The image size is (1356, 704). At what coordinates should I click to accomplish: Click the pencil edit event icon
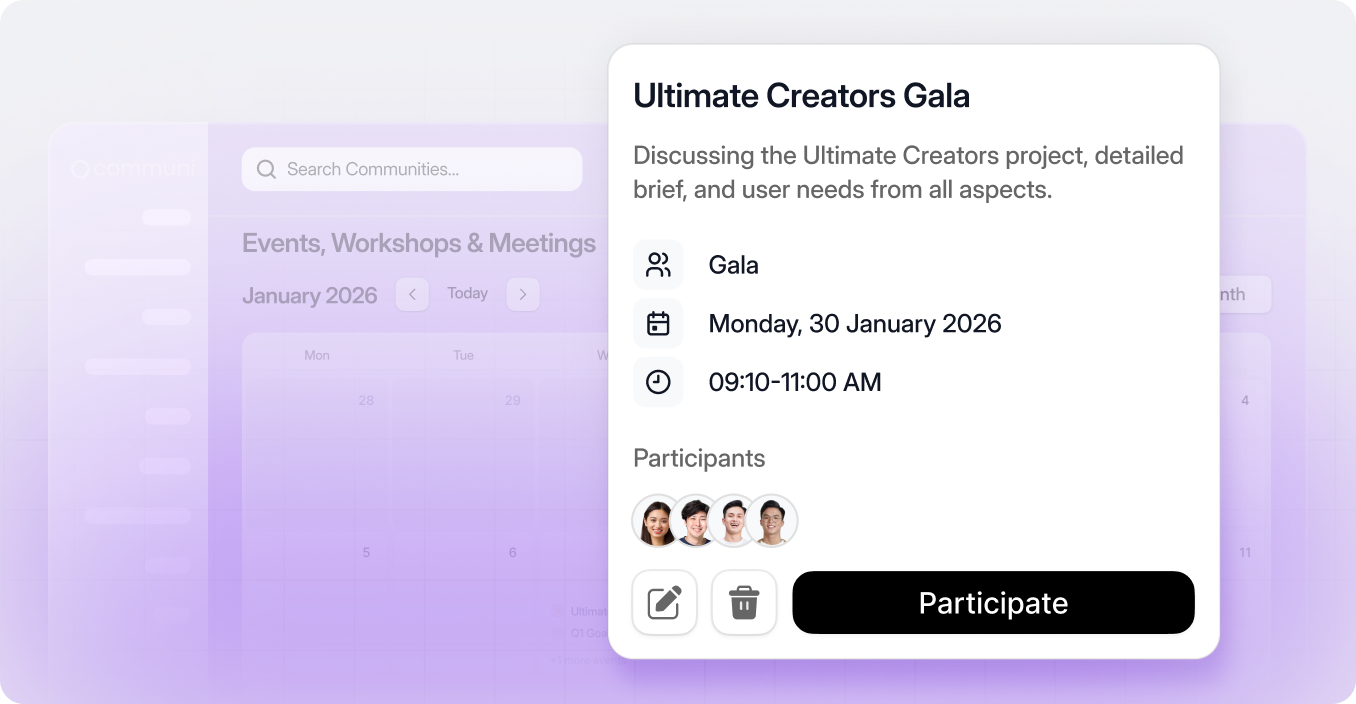pyautogui.click(x=664, y=603)
